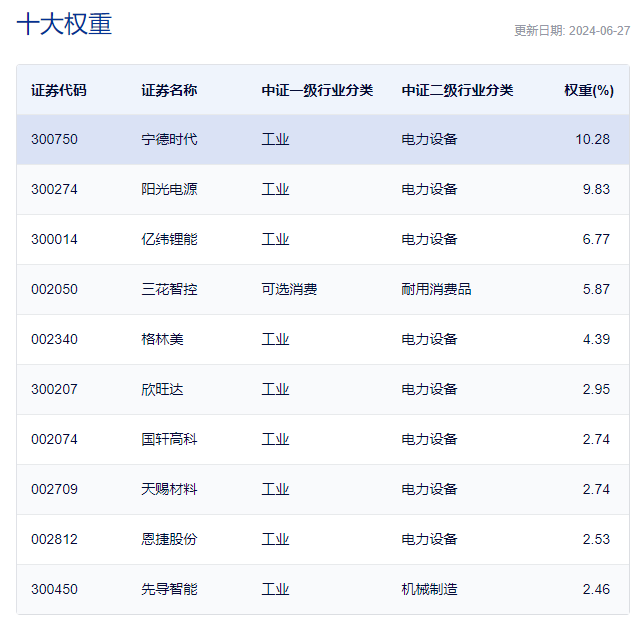Select the 宁德时代 name cell

pos(169,139)
